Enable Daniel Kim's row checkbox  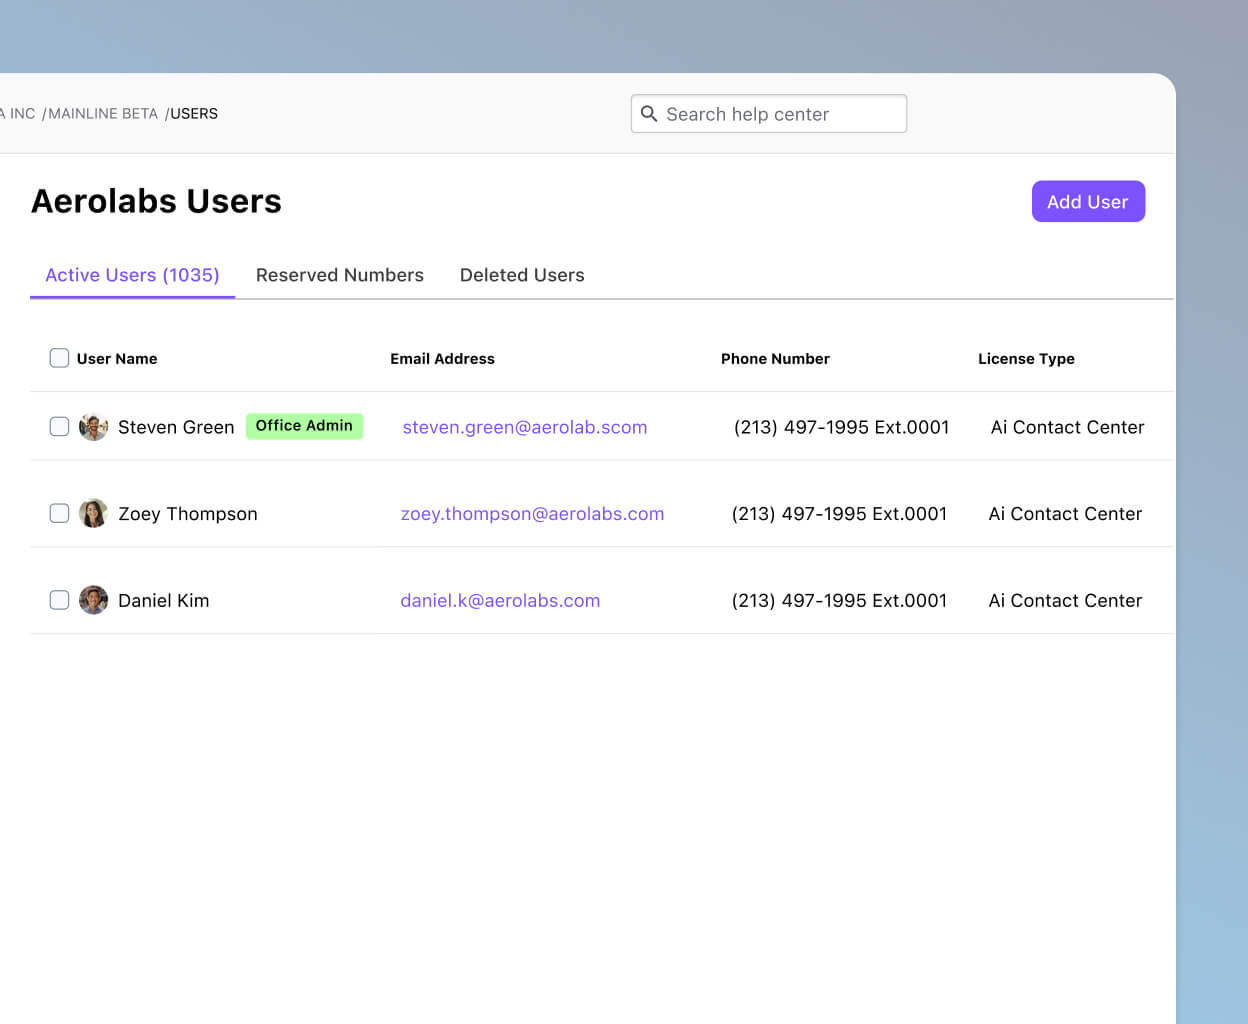pos(59,600)
